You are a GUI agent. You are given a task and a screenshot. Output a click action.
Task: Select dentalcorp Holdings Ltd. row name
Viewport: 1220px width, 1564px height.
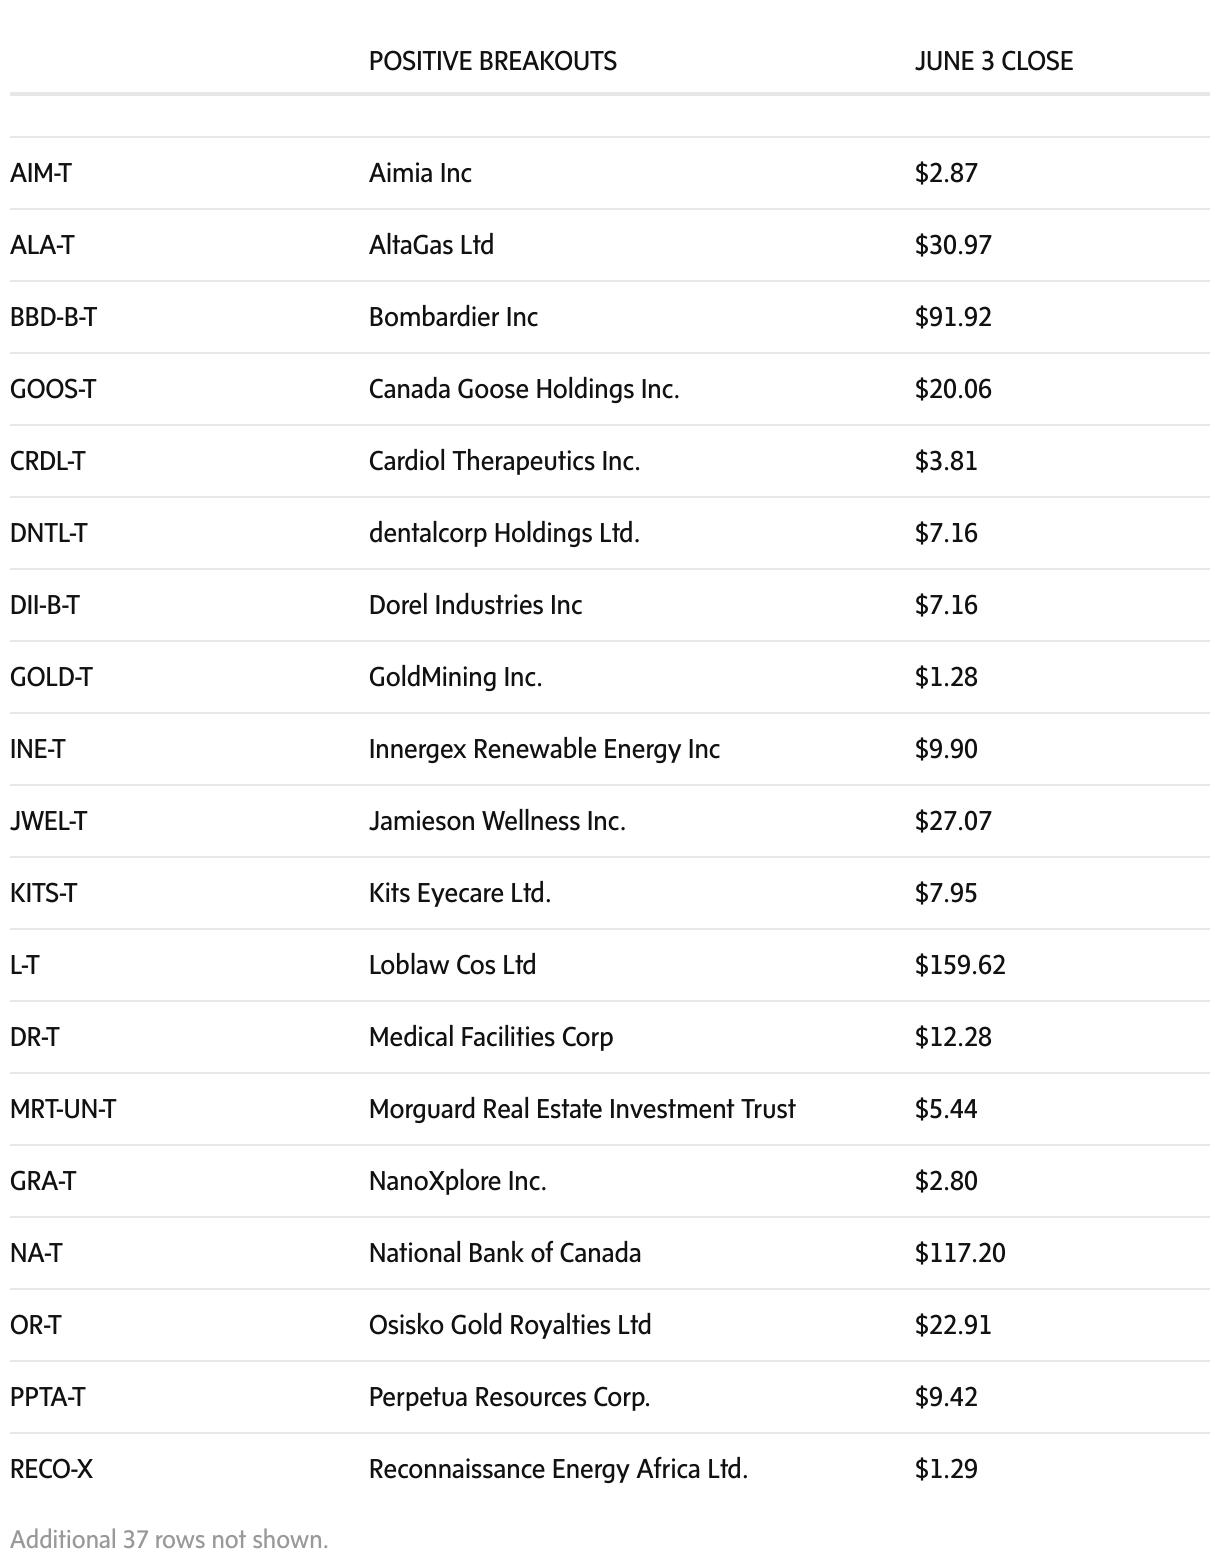coord(504,533)
